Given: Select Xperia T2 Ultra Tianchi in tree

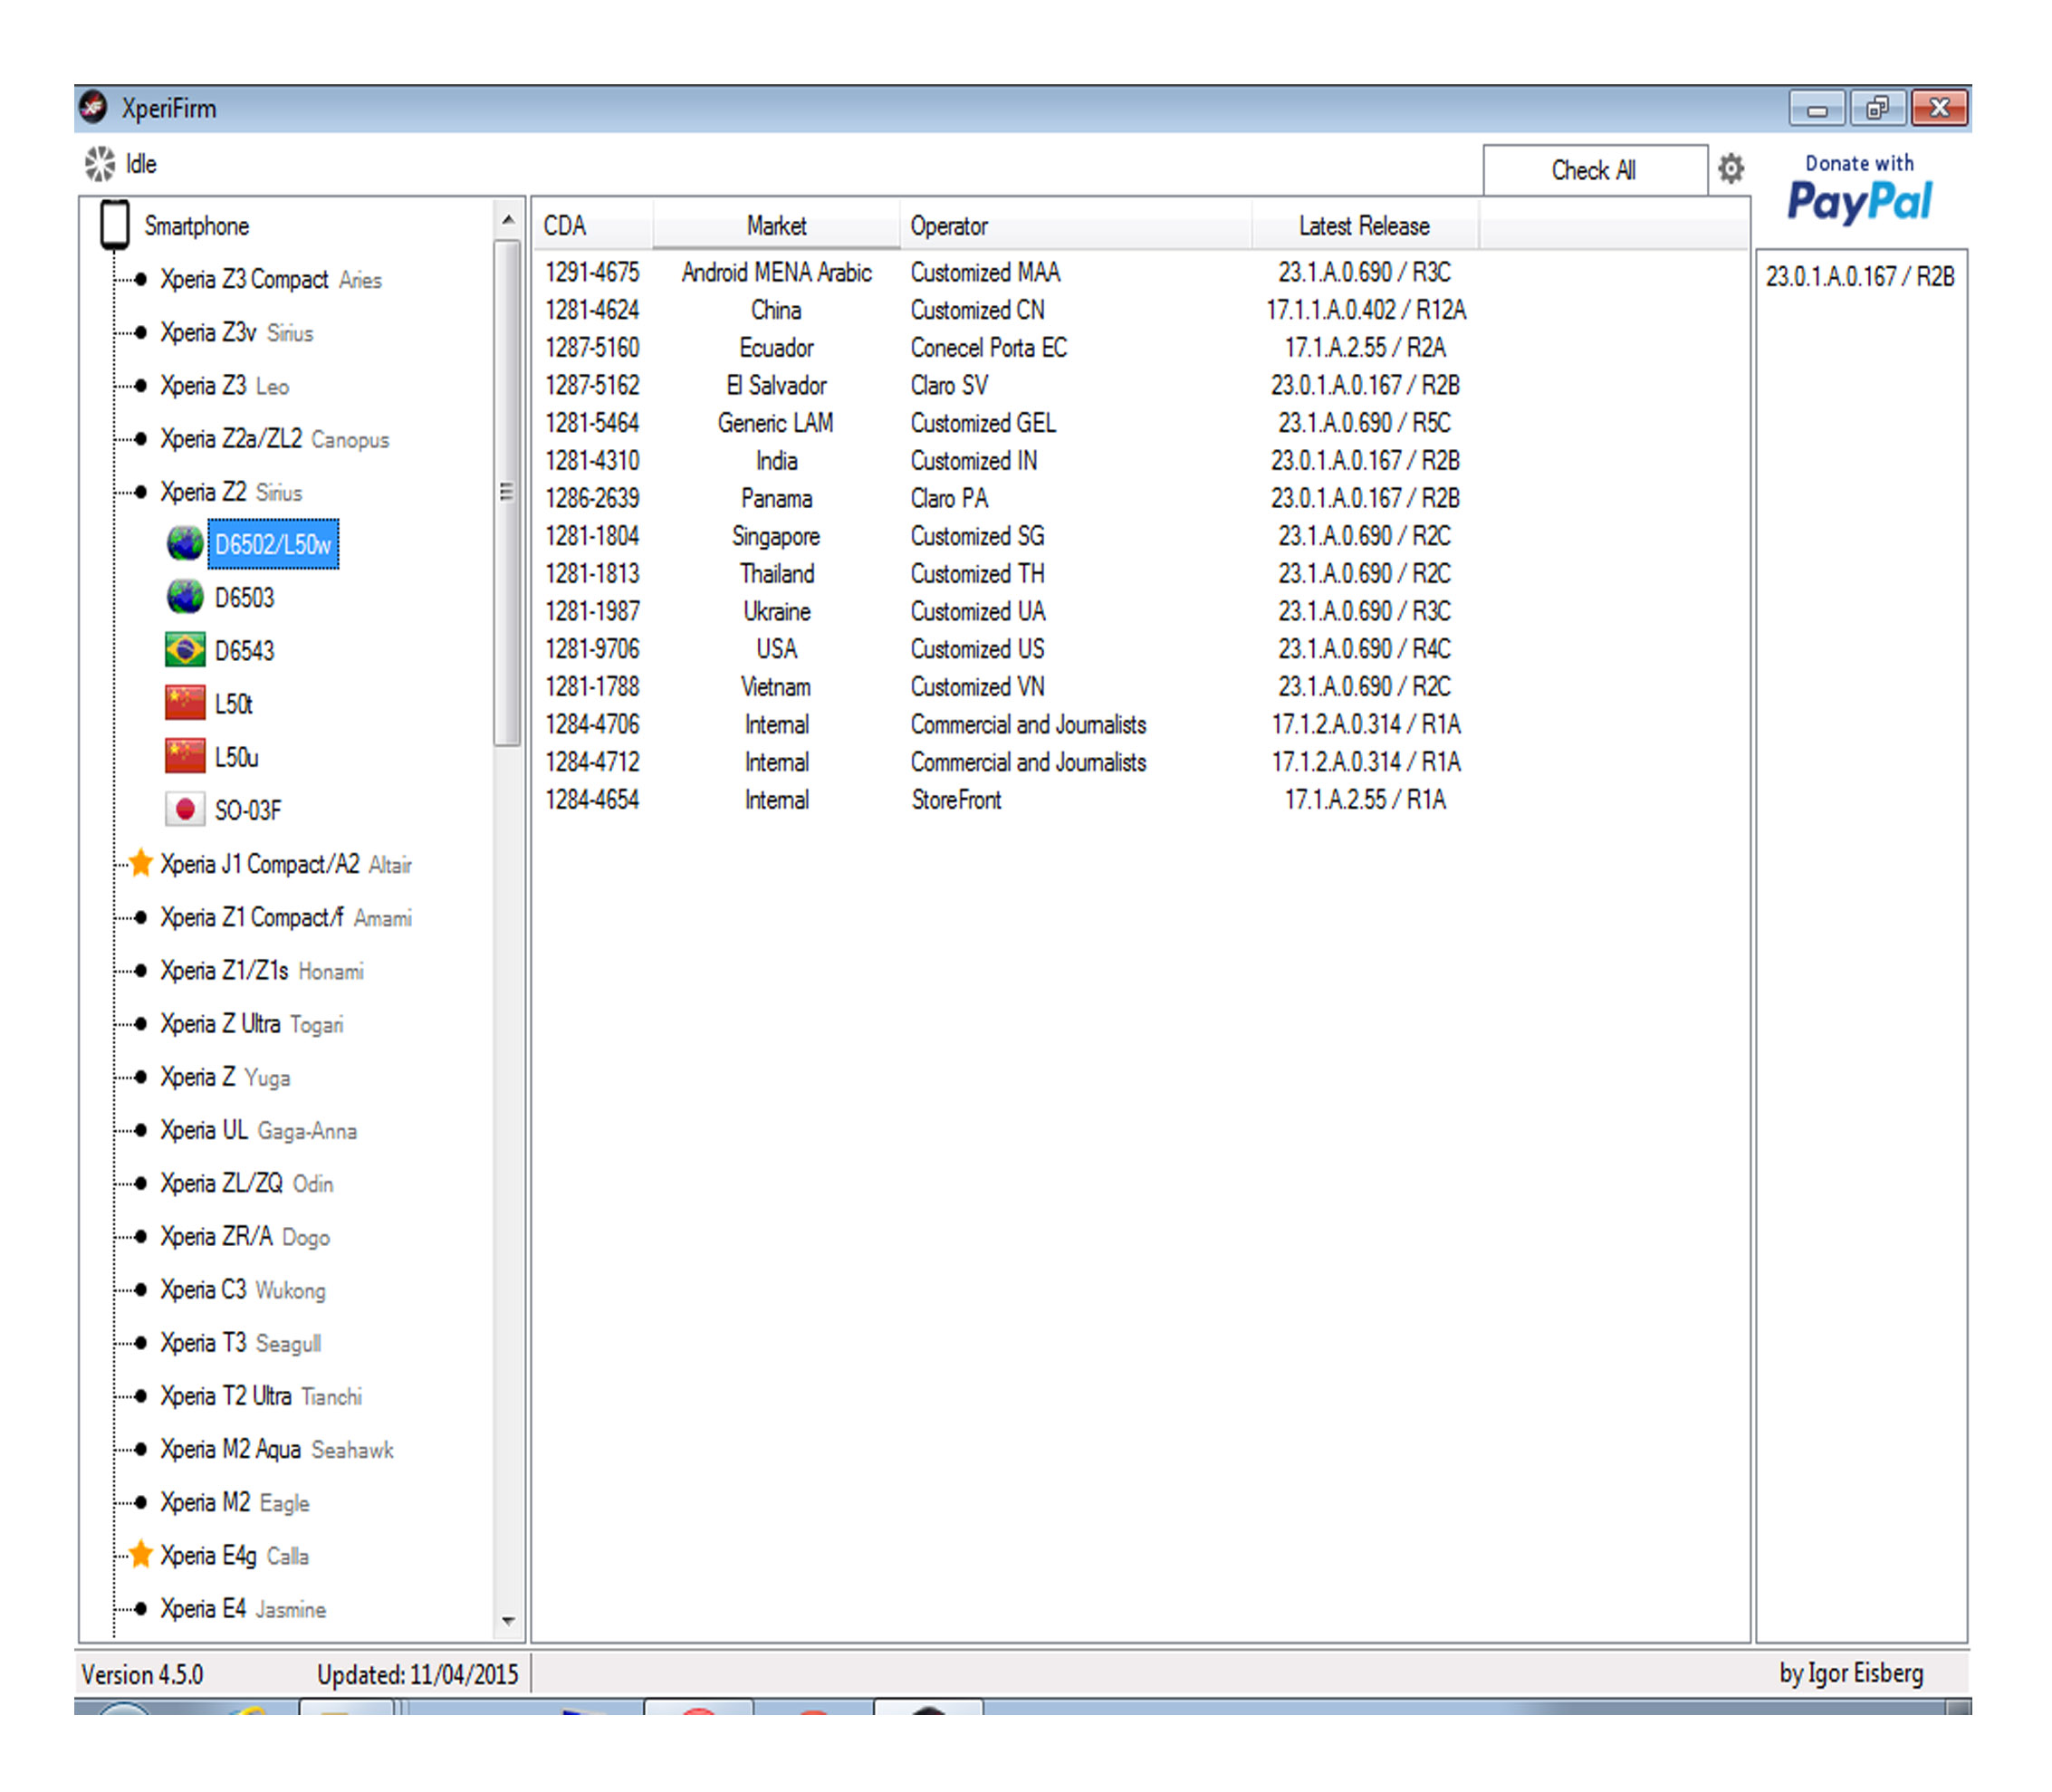Looking at the screenshot, I should 261,1395.
